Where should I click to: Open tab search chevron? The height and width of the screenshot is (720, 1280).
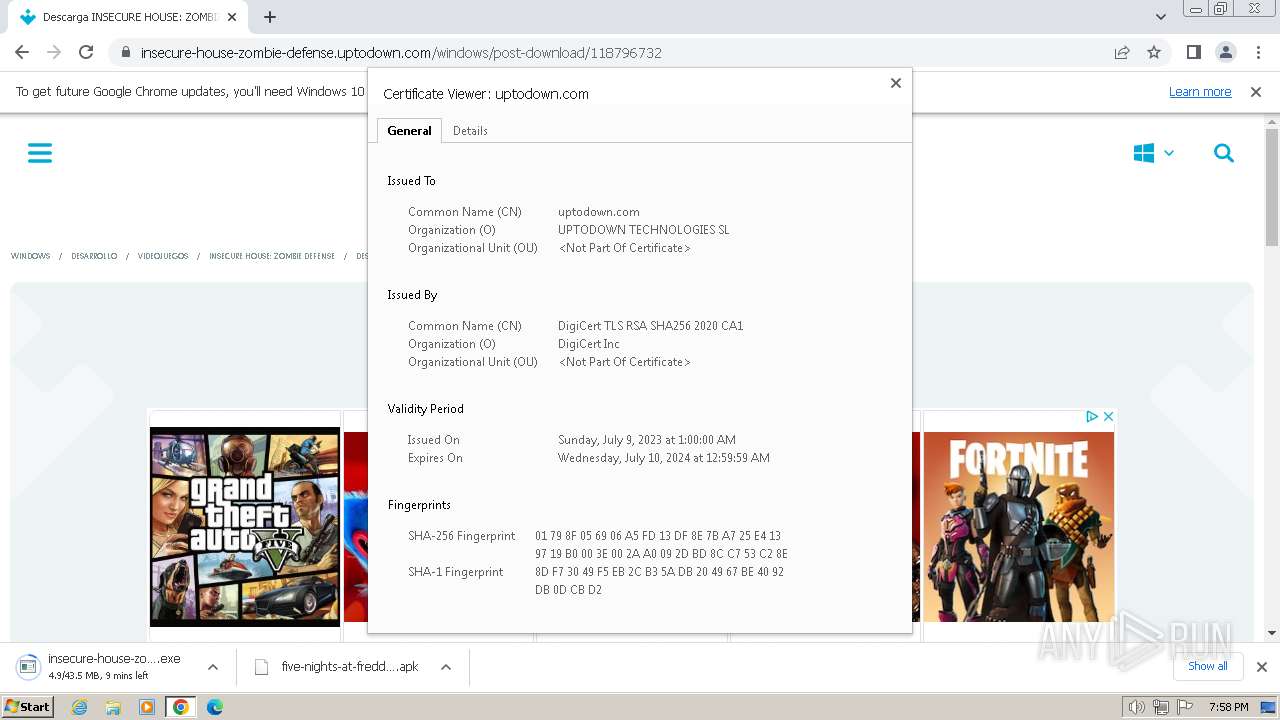tap(1161, 17)
